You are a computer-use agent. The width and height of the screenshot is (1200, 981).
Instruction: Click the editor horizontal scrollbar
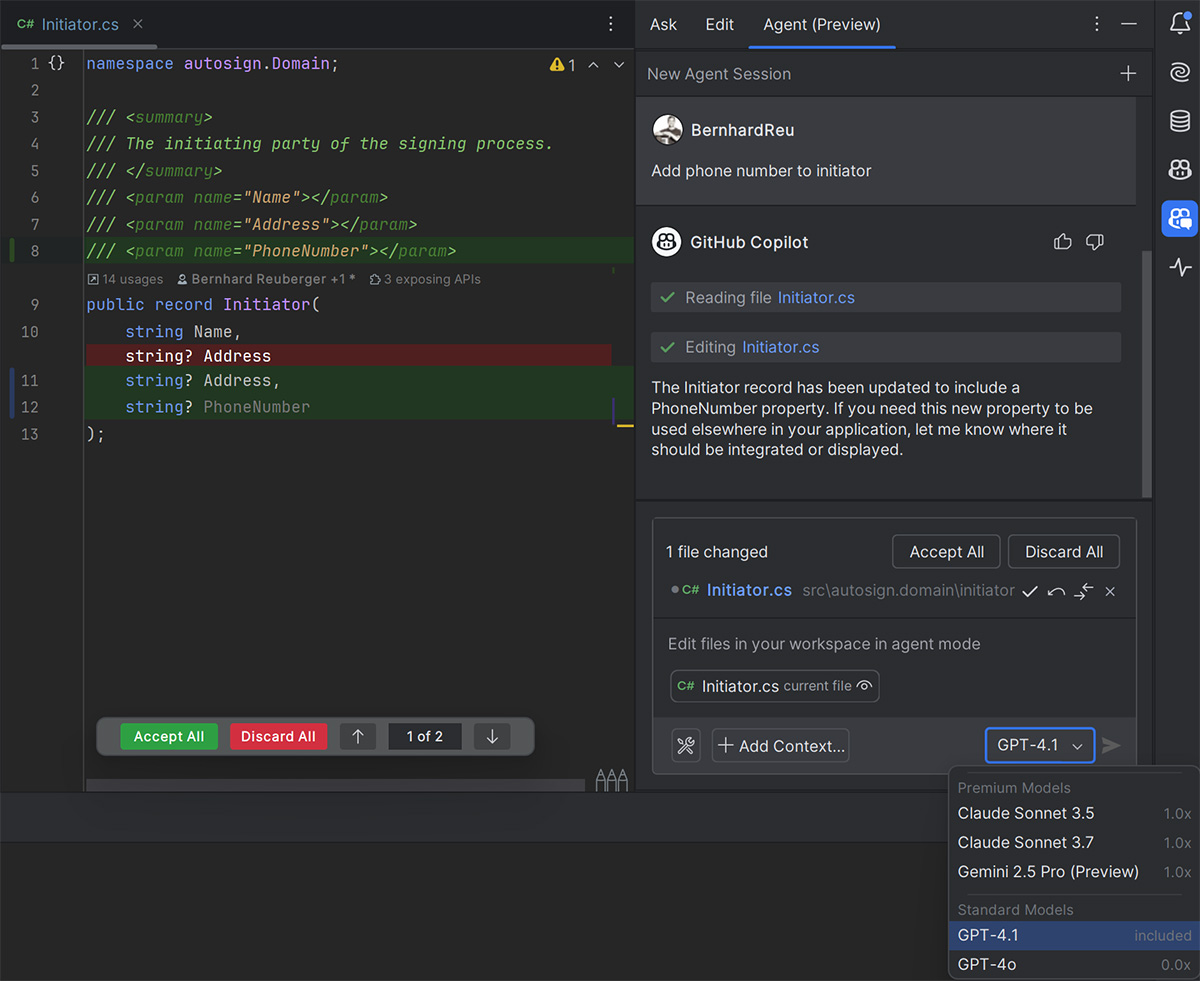[x=335, y=786]
